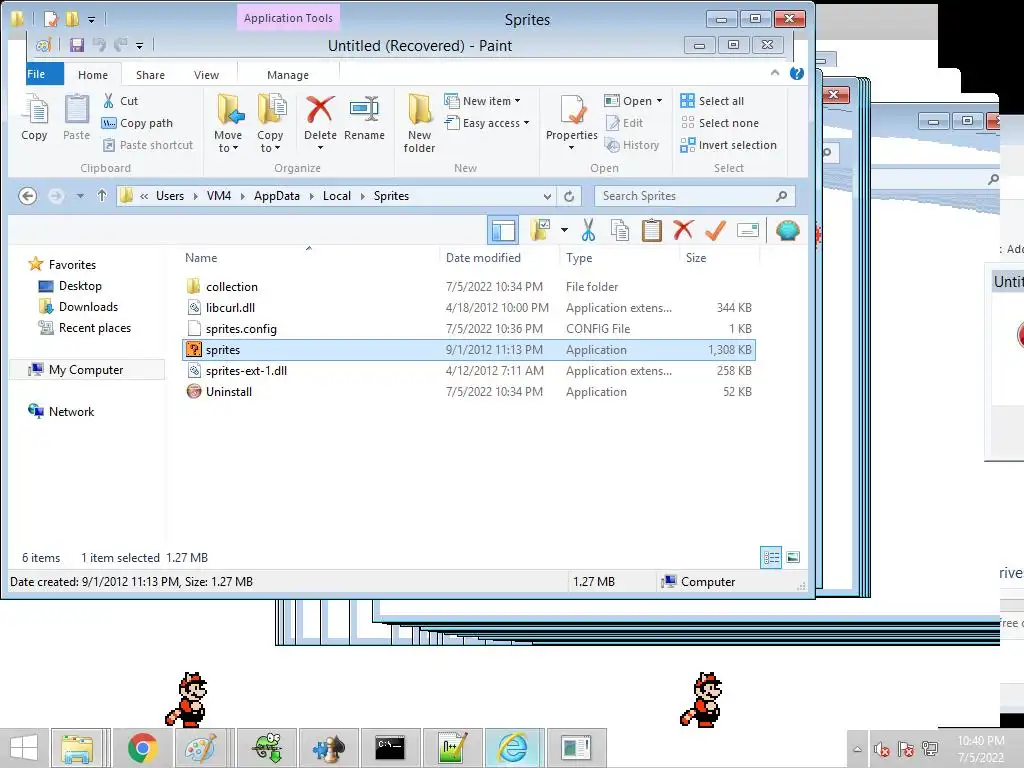Expand the Open dropdown arrow
This screenshot has width=1024, height=768.
659,101
